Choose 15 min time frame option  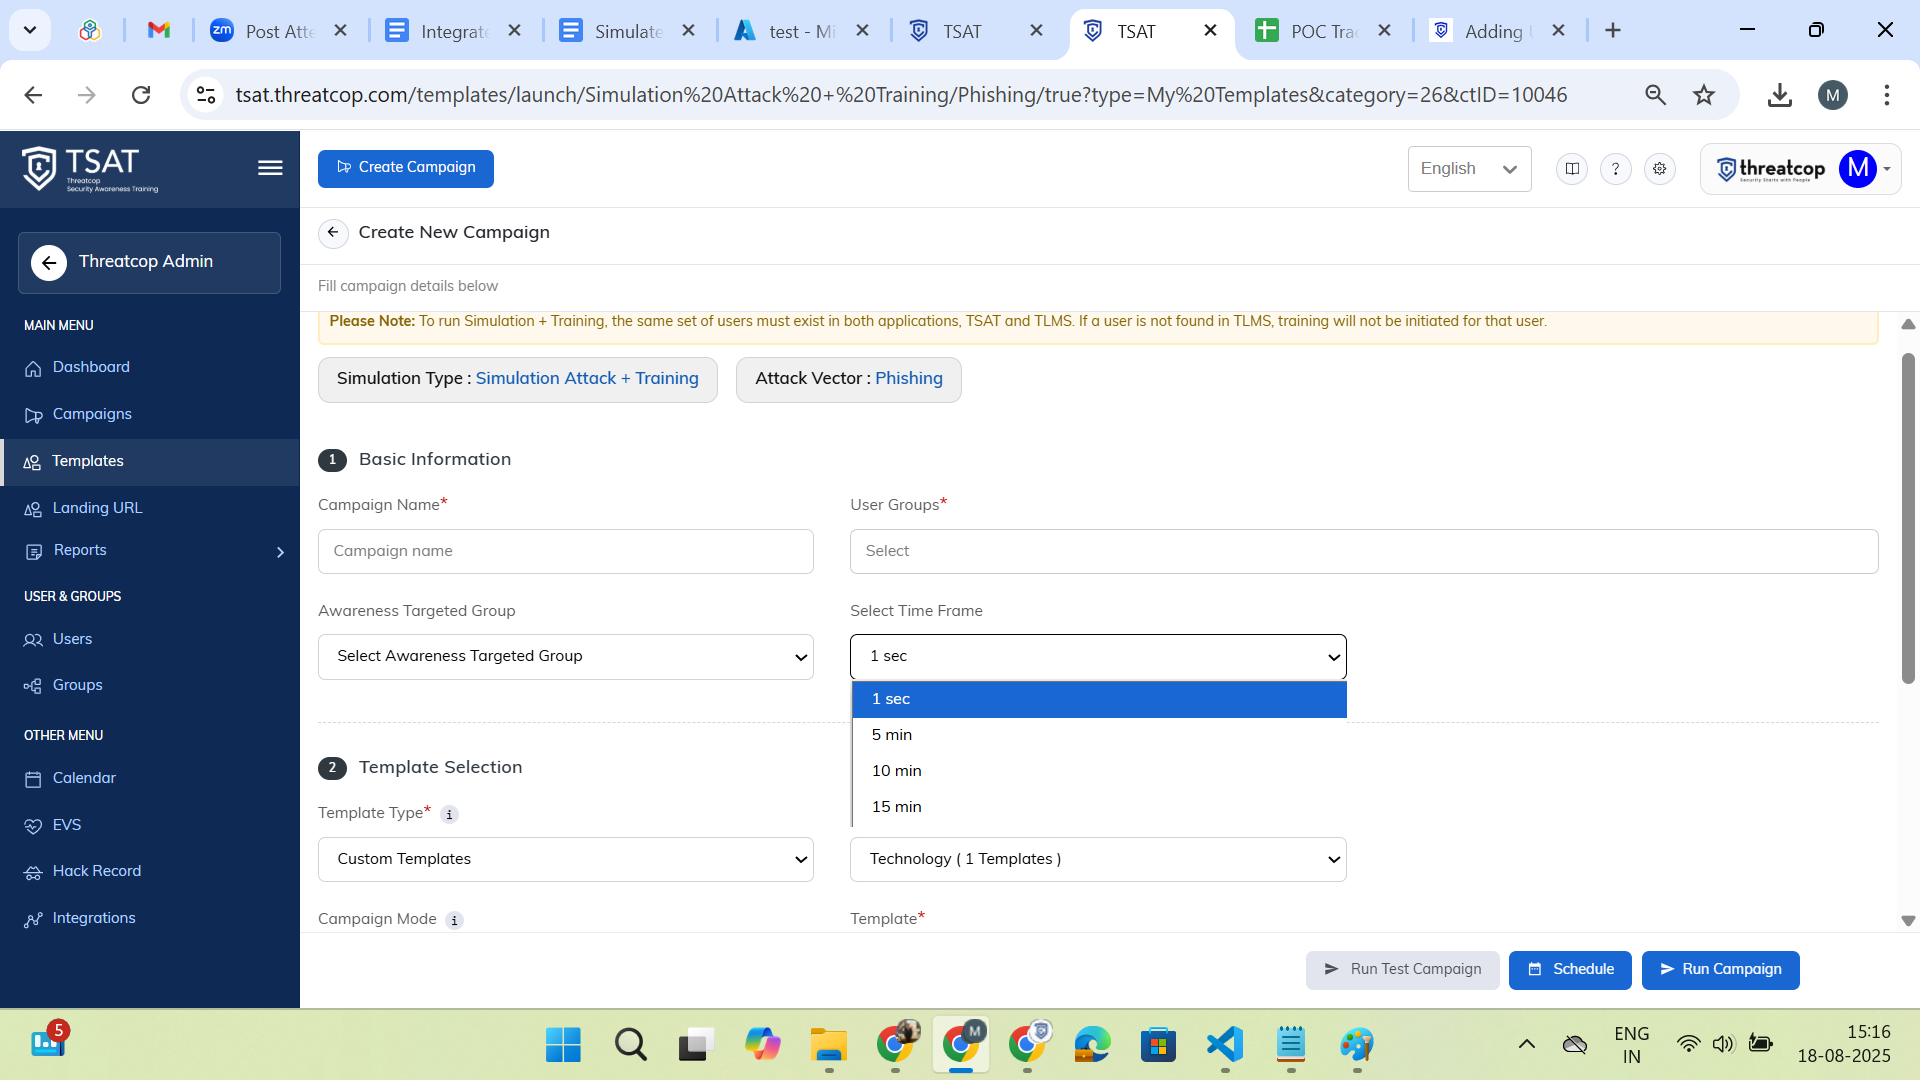click(1099, 808)
